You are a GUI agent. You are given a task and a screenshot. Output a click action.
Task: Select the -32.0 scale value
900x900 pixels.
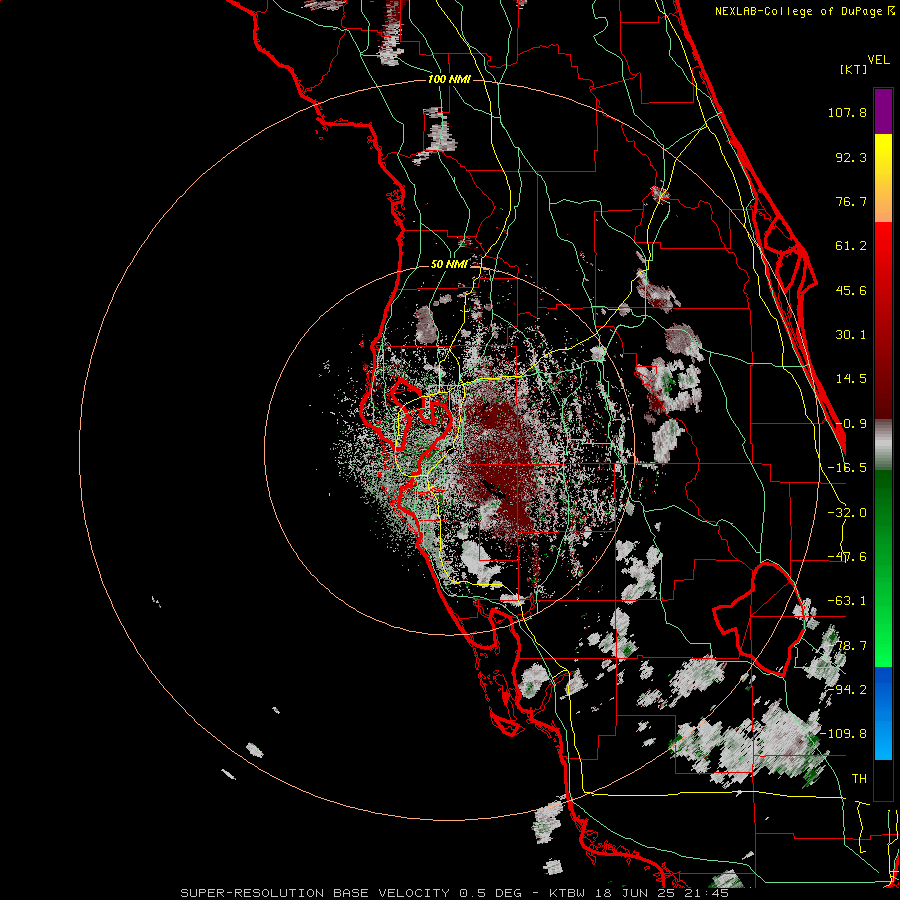pos(847,513)
